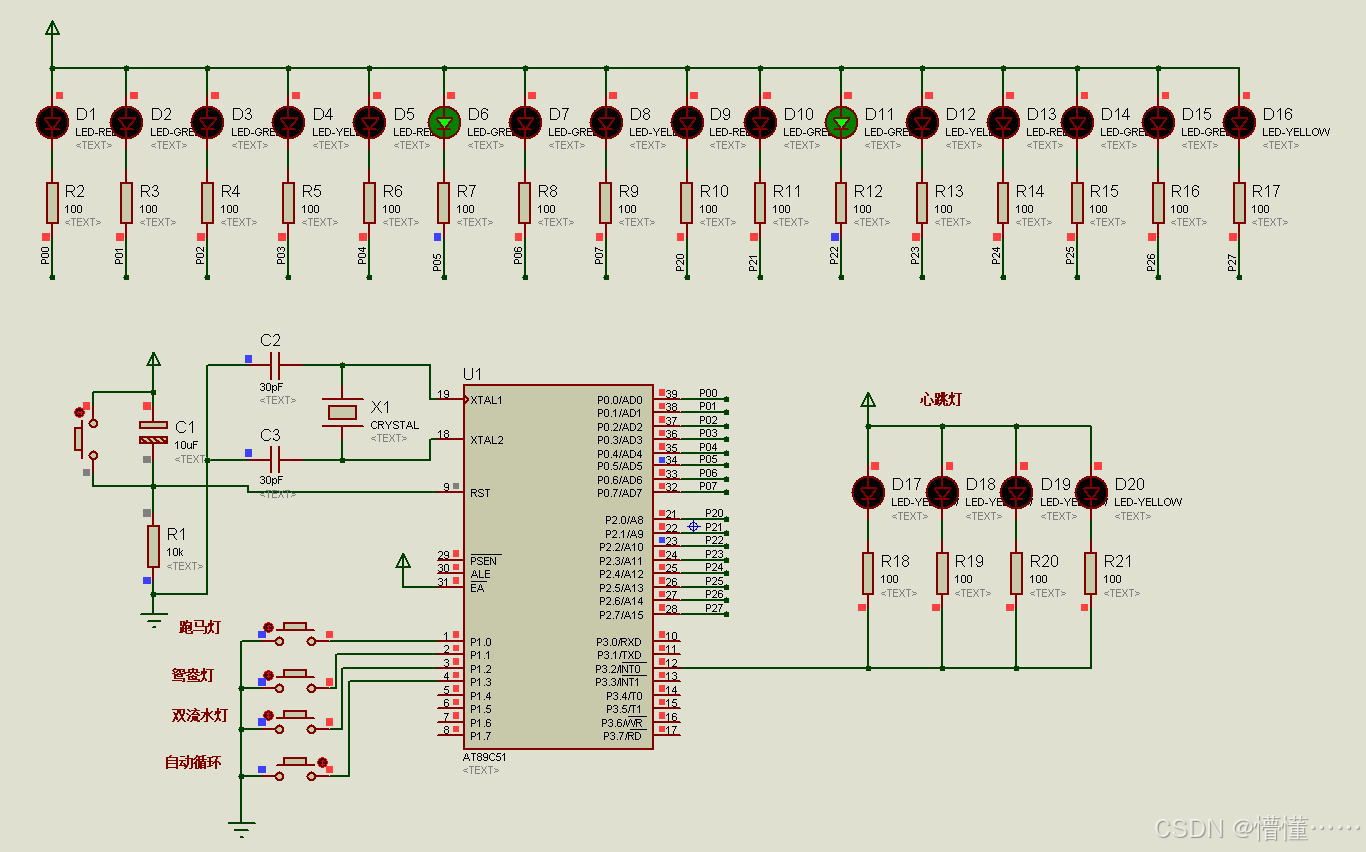This screenshot has width=1366, height=852.
Task: Click the P0.7/AD7 pin label
Action: pos(620,493)
